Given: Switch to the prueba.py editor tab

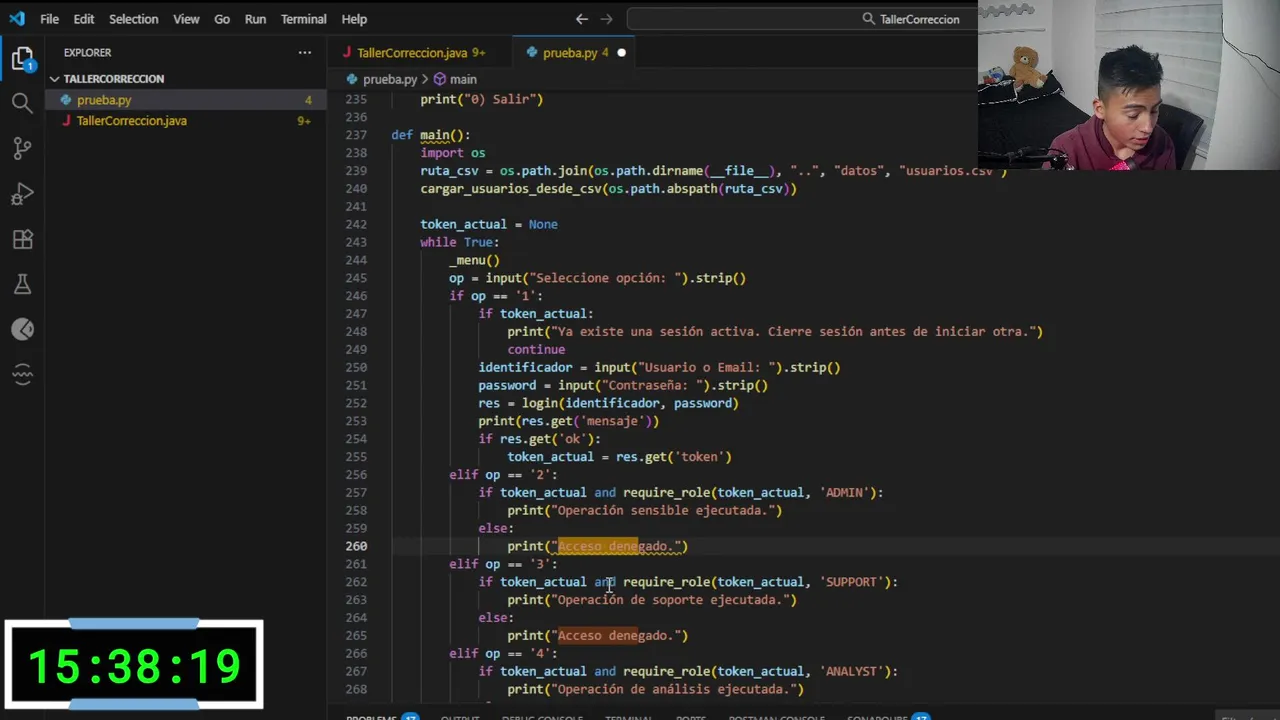Looking at the screenshot, I should (x=575, y=52).
